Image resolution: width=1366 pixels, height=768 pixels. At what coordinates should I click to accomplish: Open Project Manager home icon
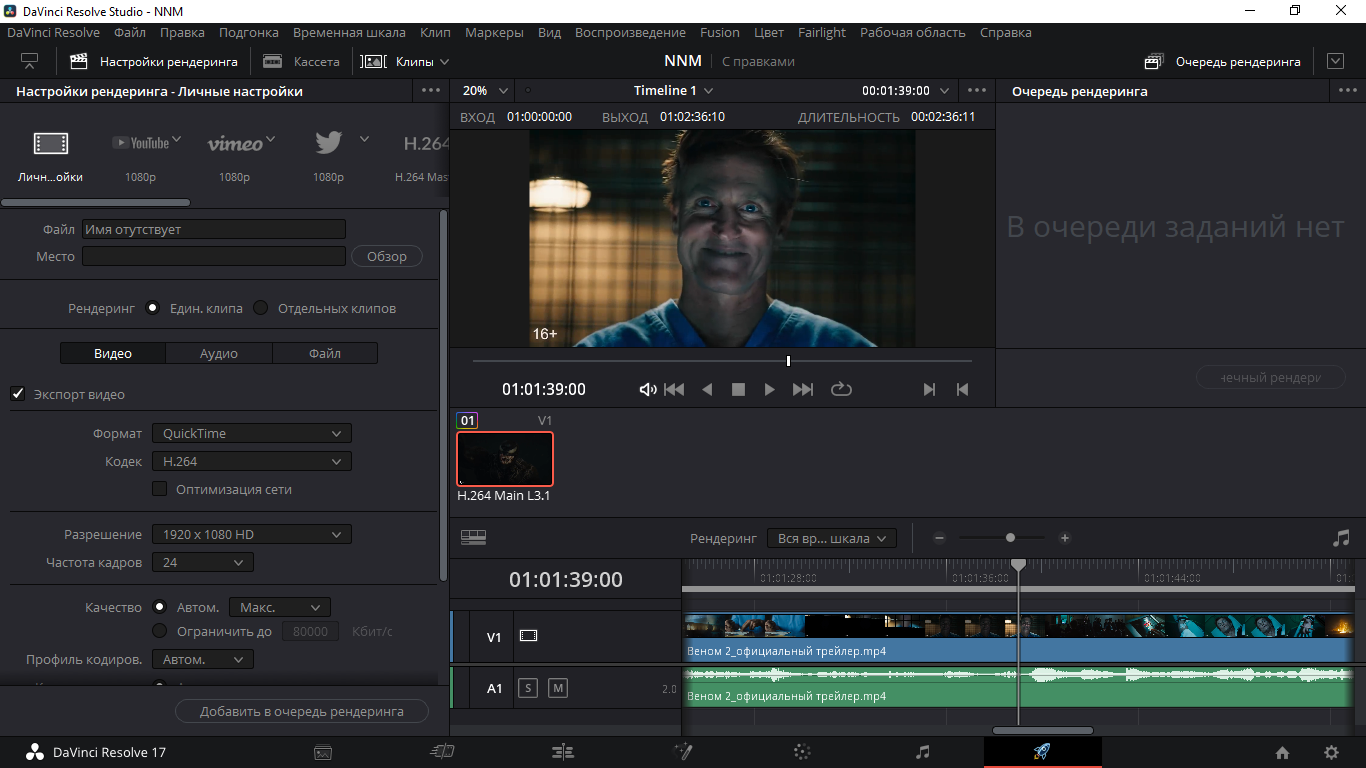1282,753
